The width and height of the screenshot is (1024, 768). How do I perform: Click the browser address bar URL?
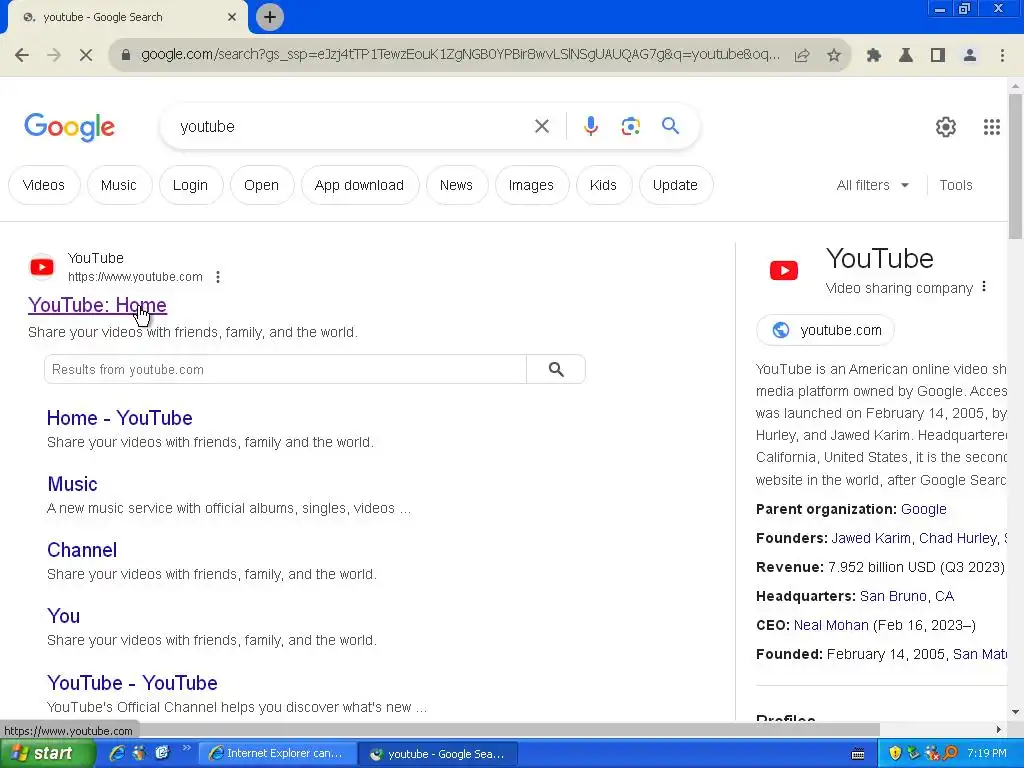coord(460,55)
